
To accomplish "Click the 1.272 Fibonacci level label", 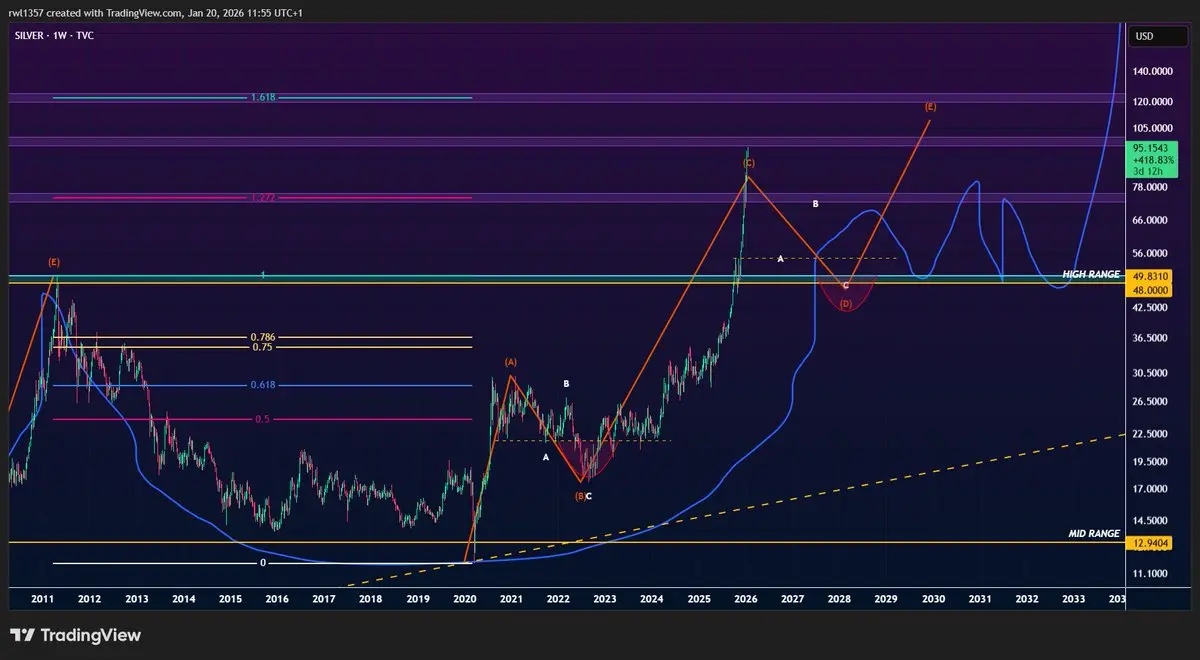I will tap(262, 197).
